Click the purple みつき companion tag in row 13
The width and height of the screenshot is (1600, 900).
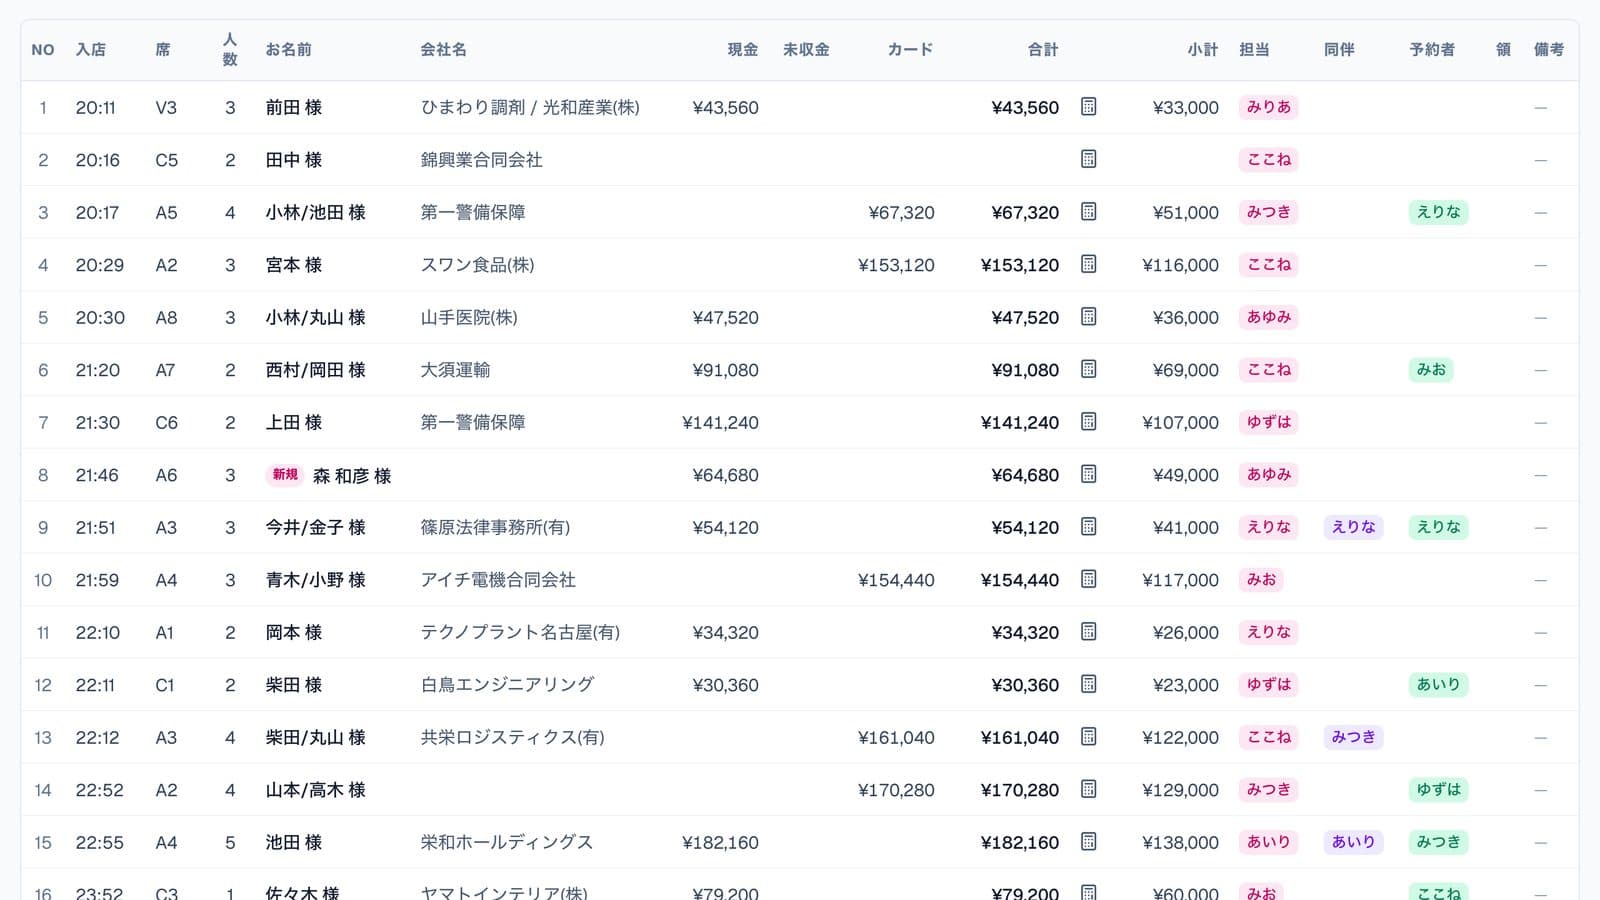tap(1353, 737)
